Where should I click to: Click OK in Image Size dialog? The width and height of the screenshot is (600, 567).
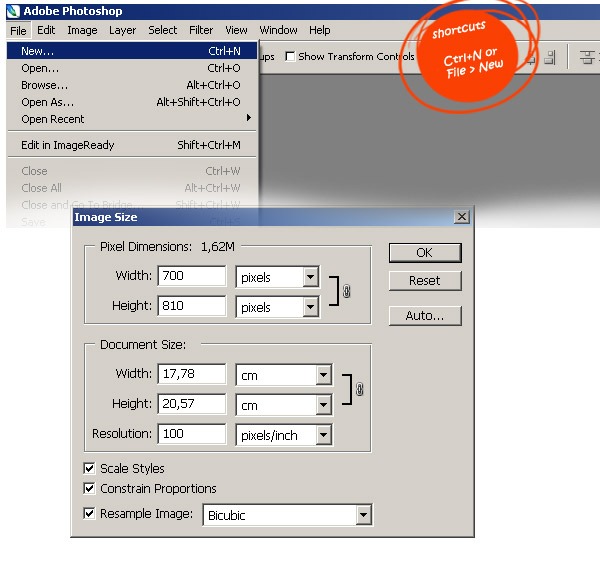(x=425, y=253)
